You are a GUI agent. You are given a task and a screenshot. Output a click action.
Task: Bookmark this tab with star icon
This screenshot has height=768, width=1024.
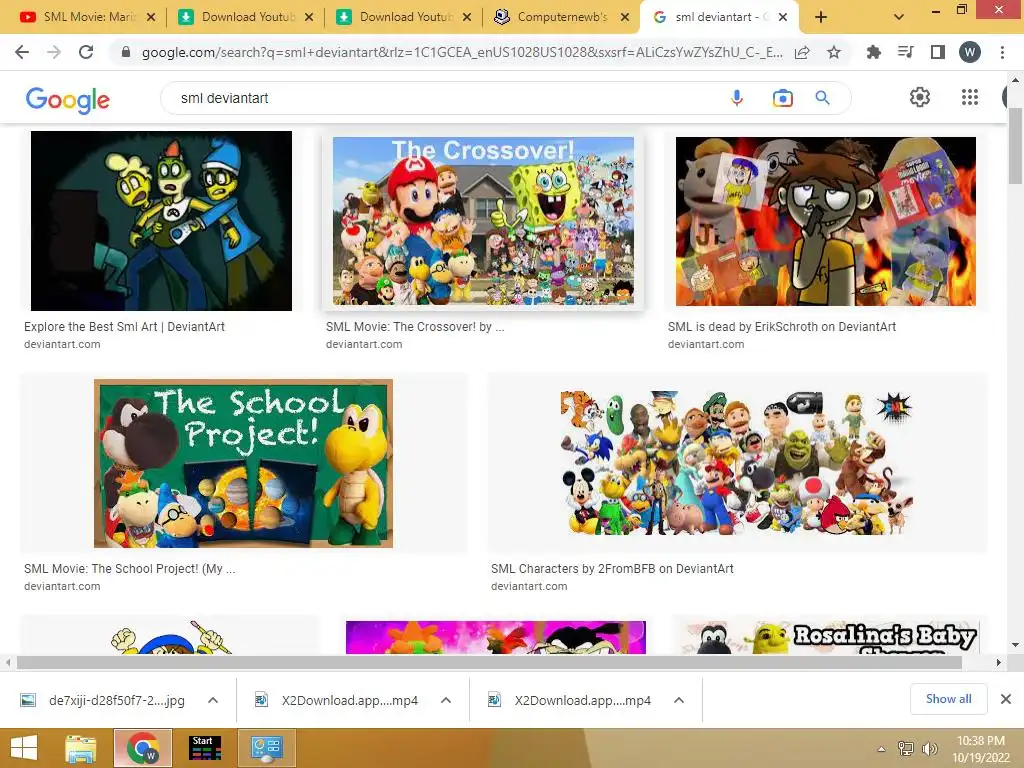click(834, 52)
